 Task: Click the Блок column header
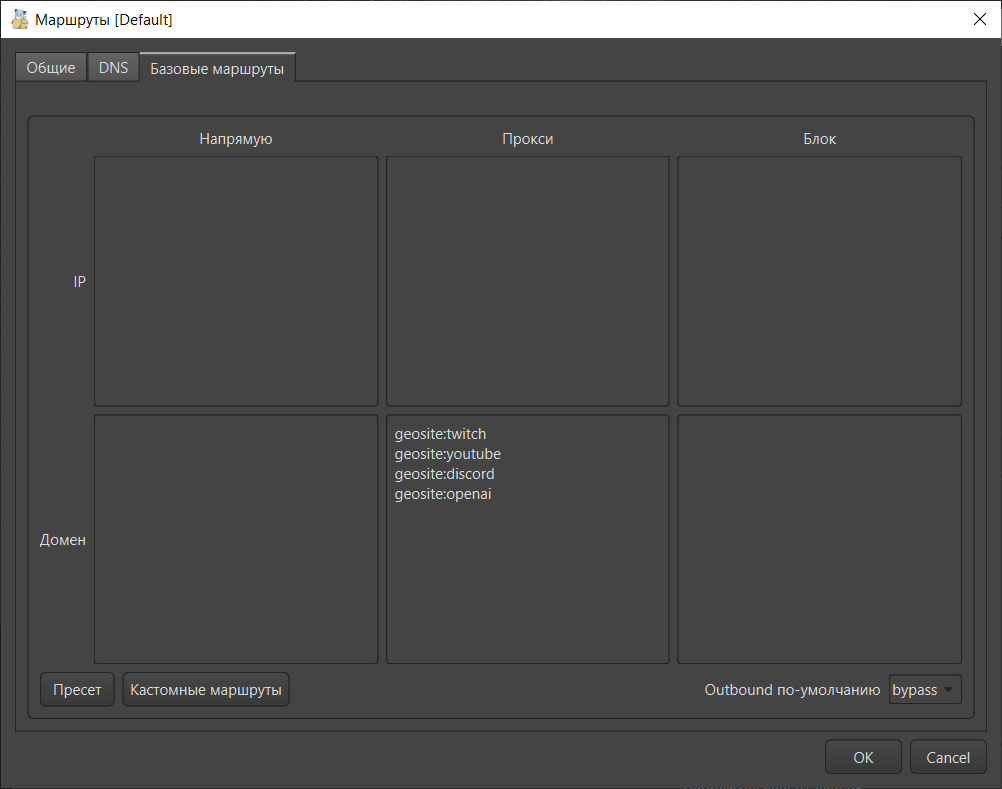coord(819,139)
